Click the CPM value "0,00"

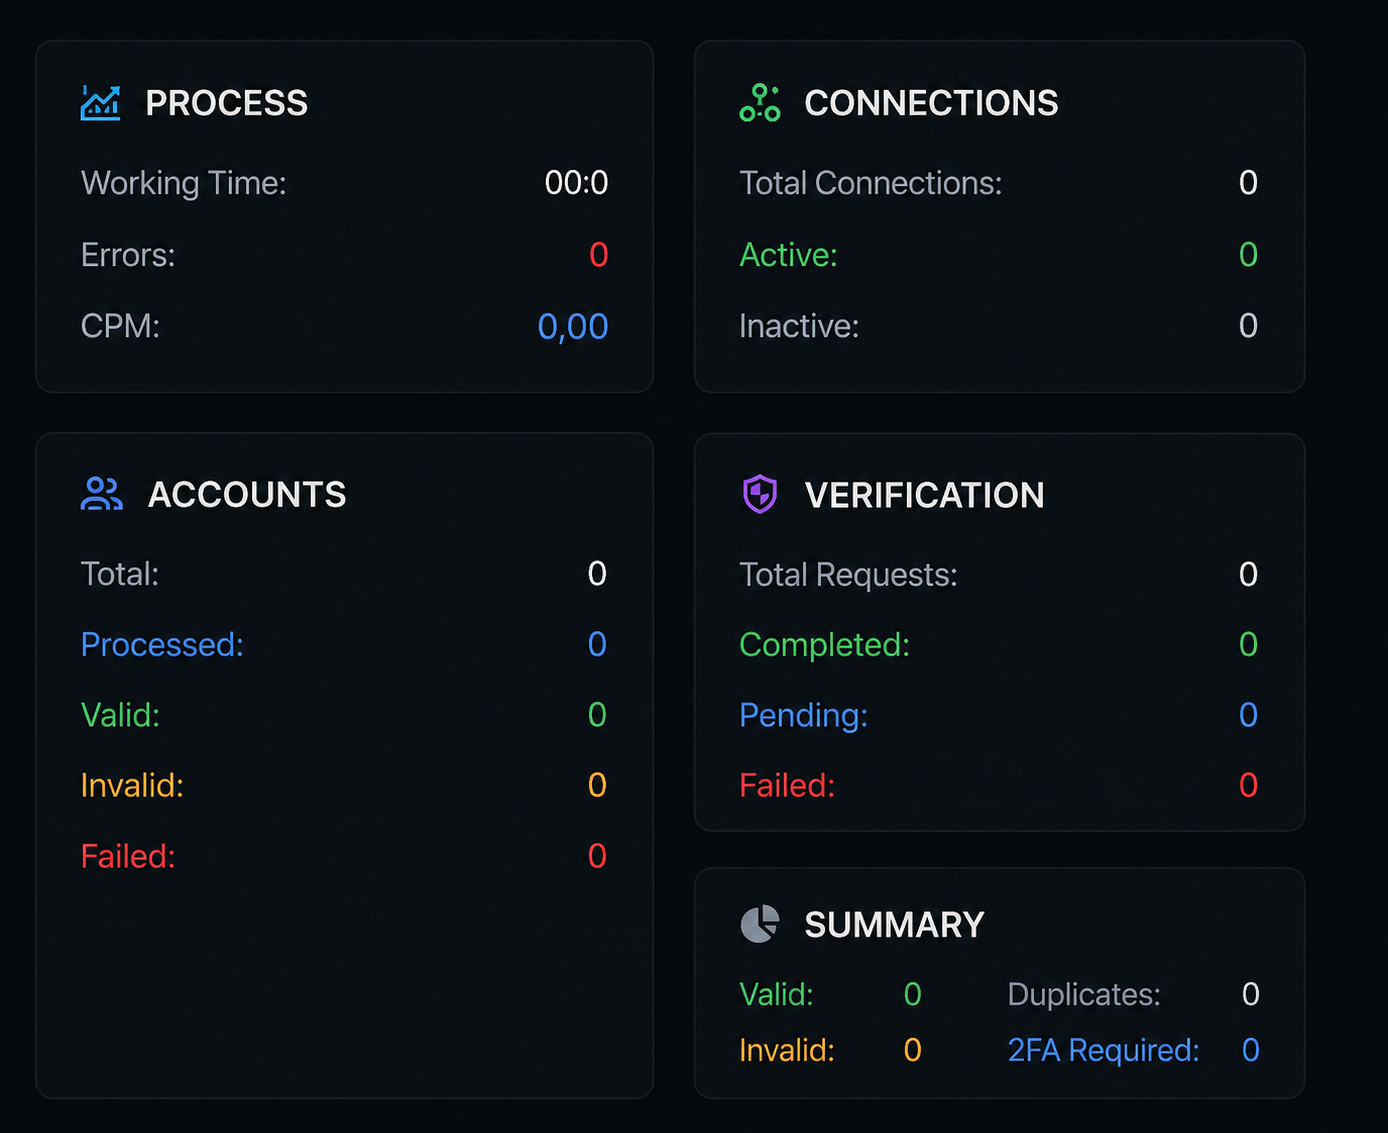[573, 327]
